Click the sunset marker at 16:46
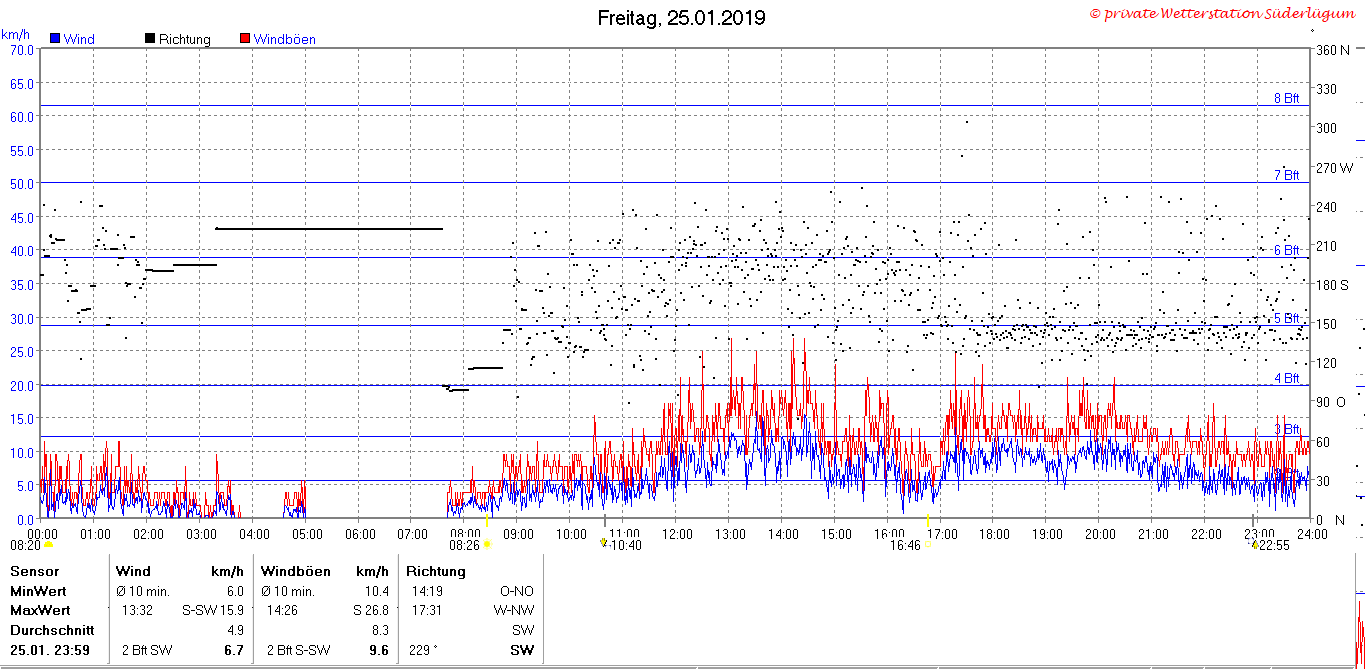The height and width of the screenshot is (669, 1366). click(929, 546)
